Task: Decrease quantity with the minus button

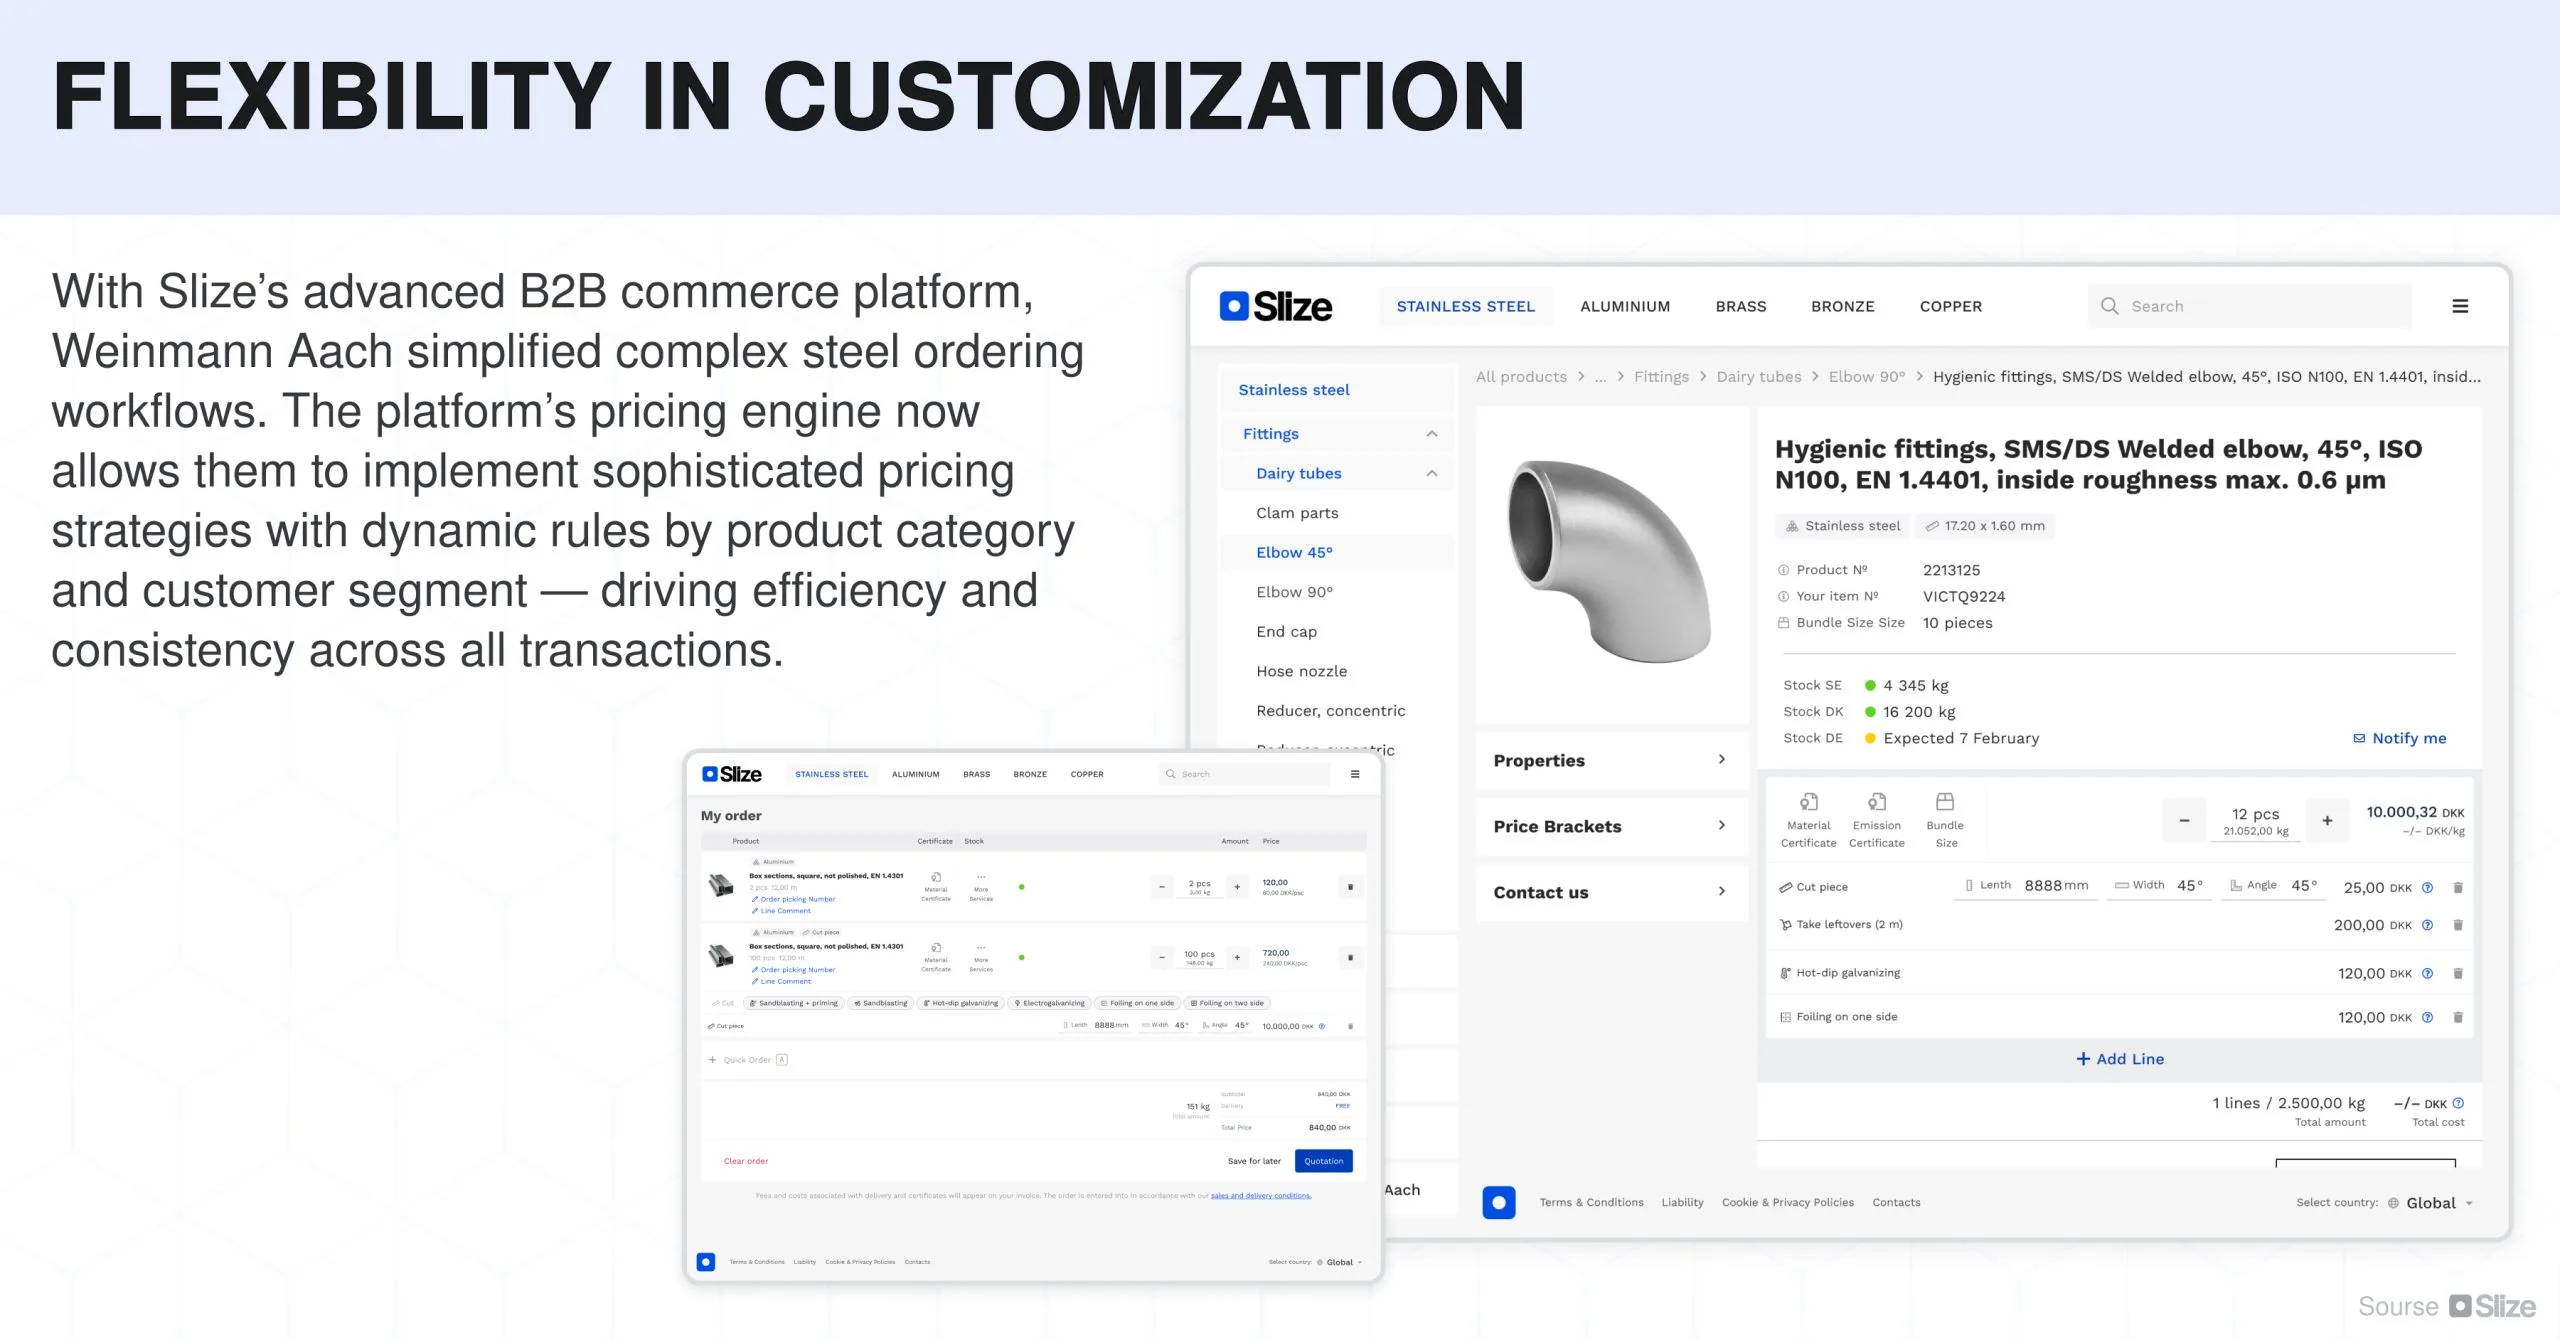Action: tap(2184, 821)
